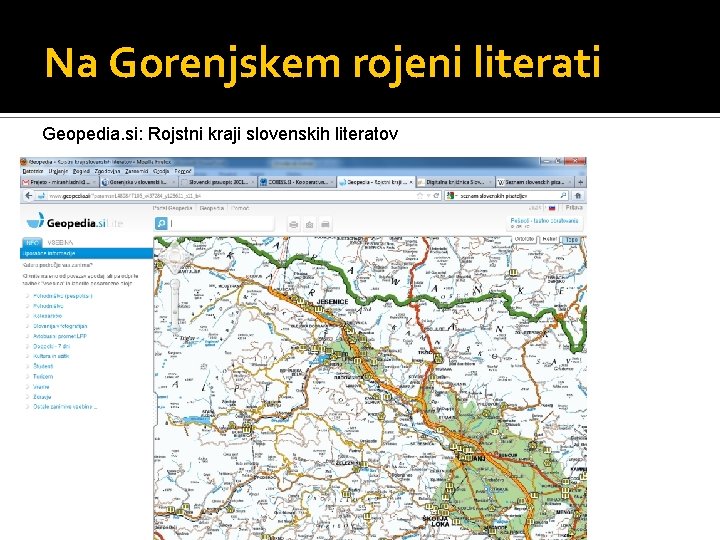
Task: Click the print icon in Geopedia toolbar
Action: 294,225
